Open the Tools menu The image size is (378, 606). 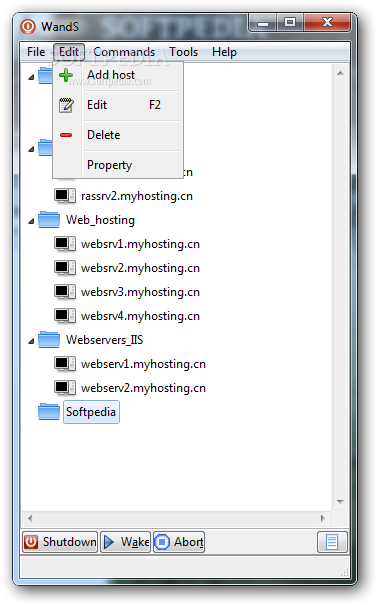[x=183, y=52]
